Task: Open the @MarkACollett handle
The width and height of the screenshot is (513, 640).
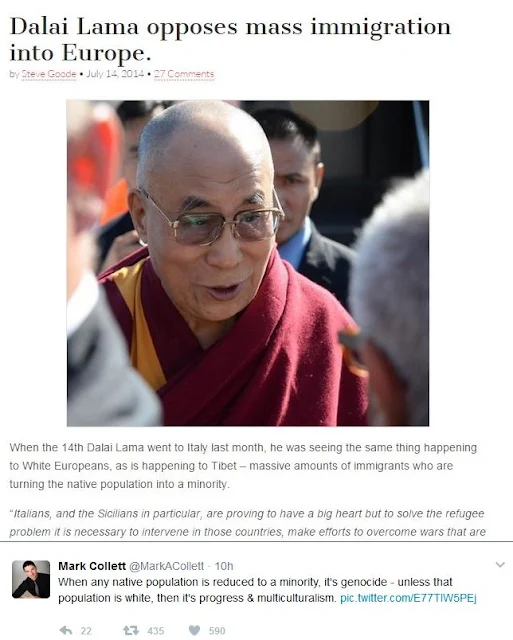Action: point(167,566)
